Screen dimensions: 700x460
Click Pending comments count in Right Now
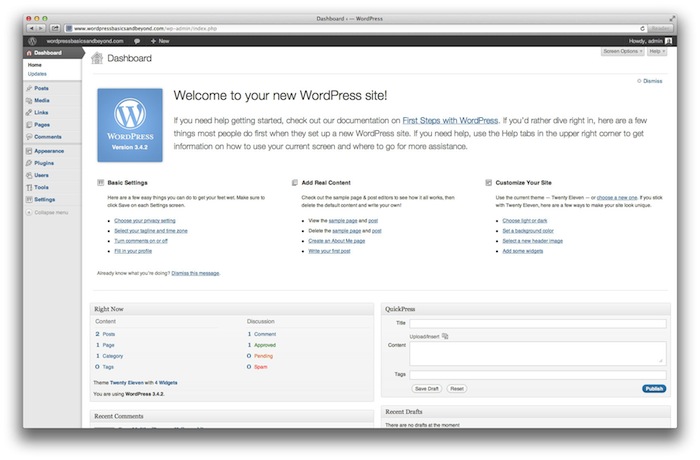(259, 356)
